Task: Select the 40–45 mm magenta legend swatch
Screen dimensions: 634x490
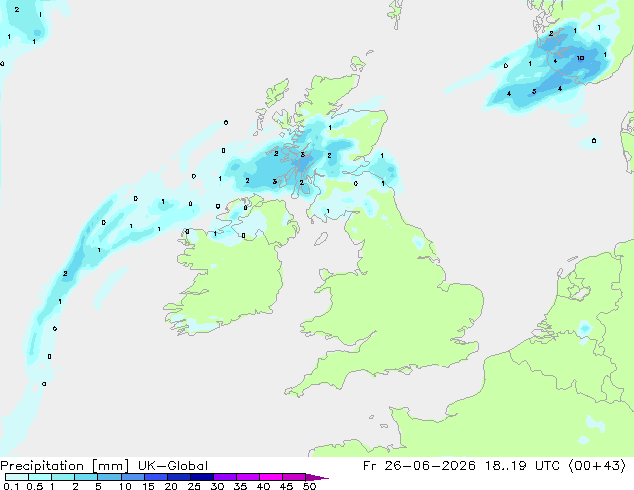Action: (x=271, y=477)
